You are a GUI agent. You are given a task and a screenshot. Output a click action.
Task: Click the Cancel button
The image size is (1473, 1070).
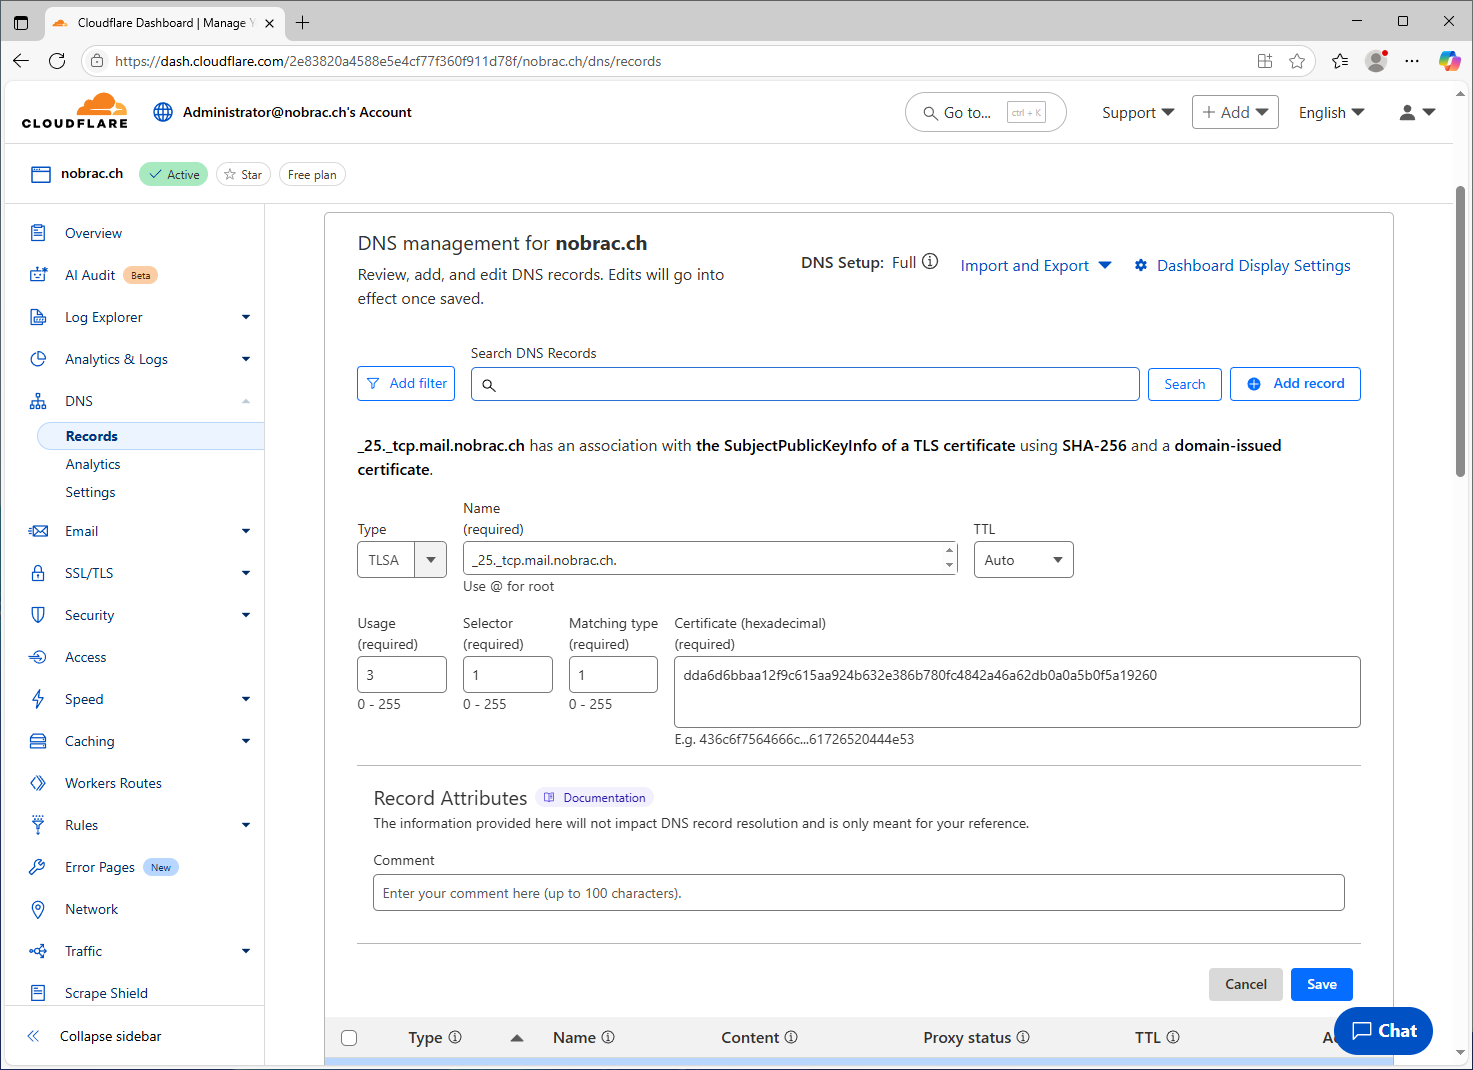[1245, 984]
